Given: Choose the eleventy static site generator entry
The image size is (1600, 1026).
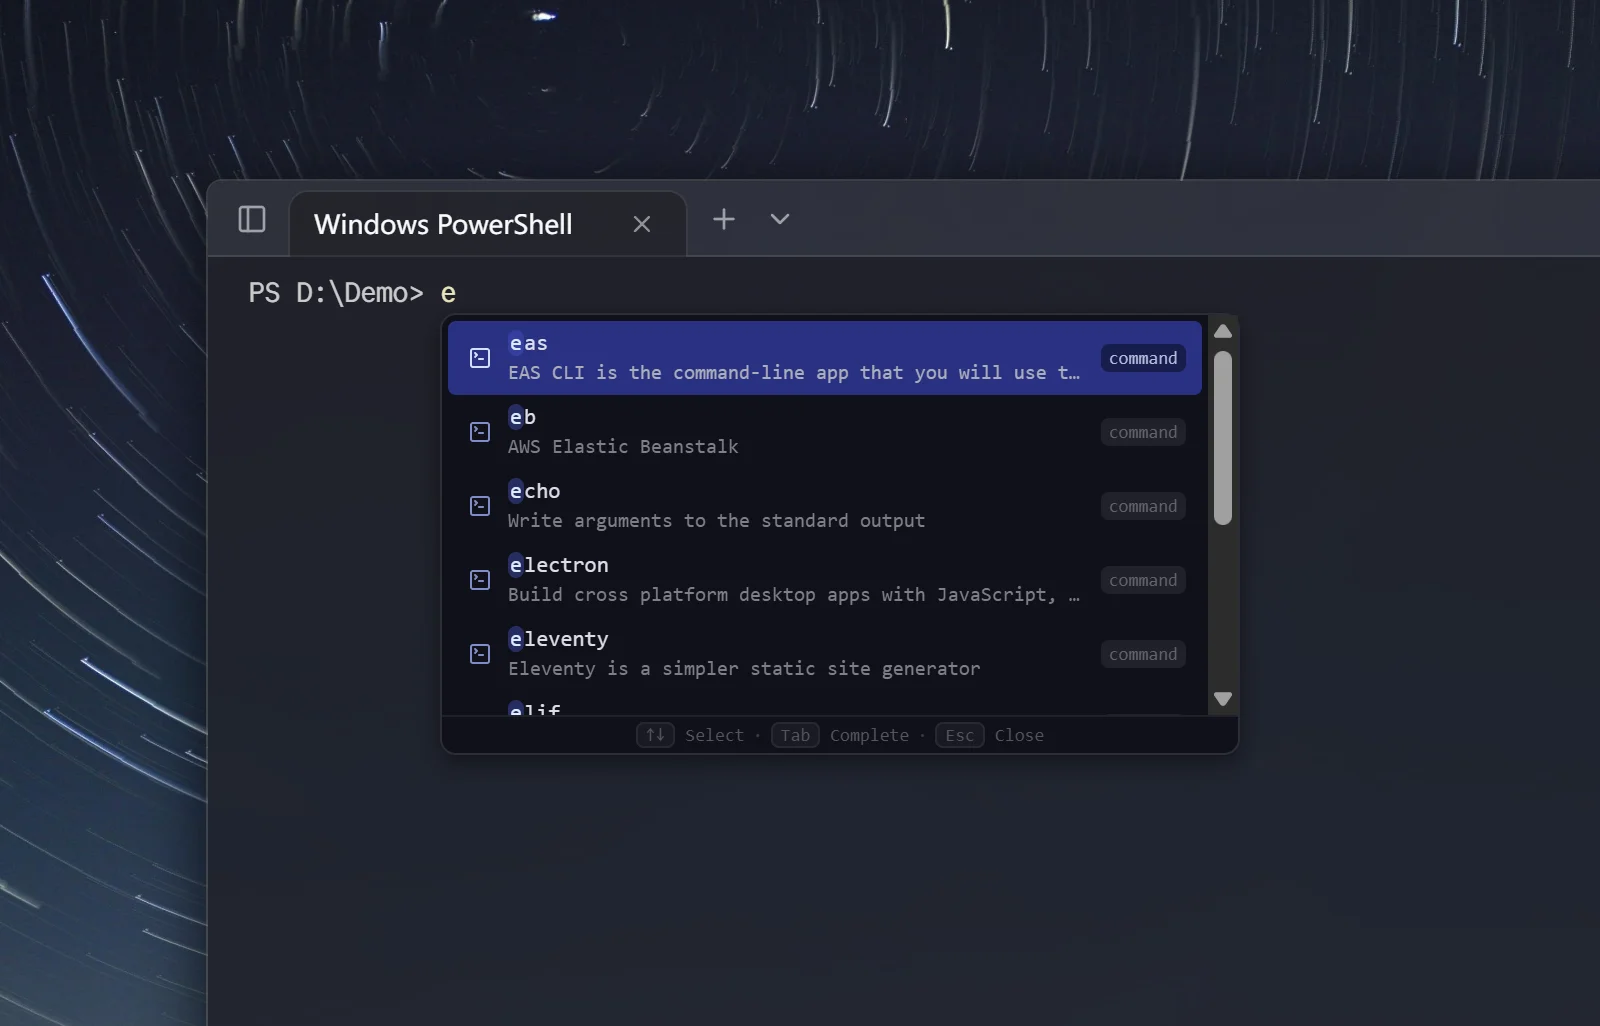Looking at the screenshot, I should click(x=790, y=654).
